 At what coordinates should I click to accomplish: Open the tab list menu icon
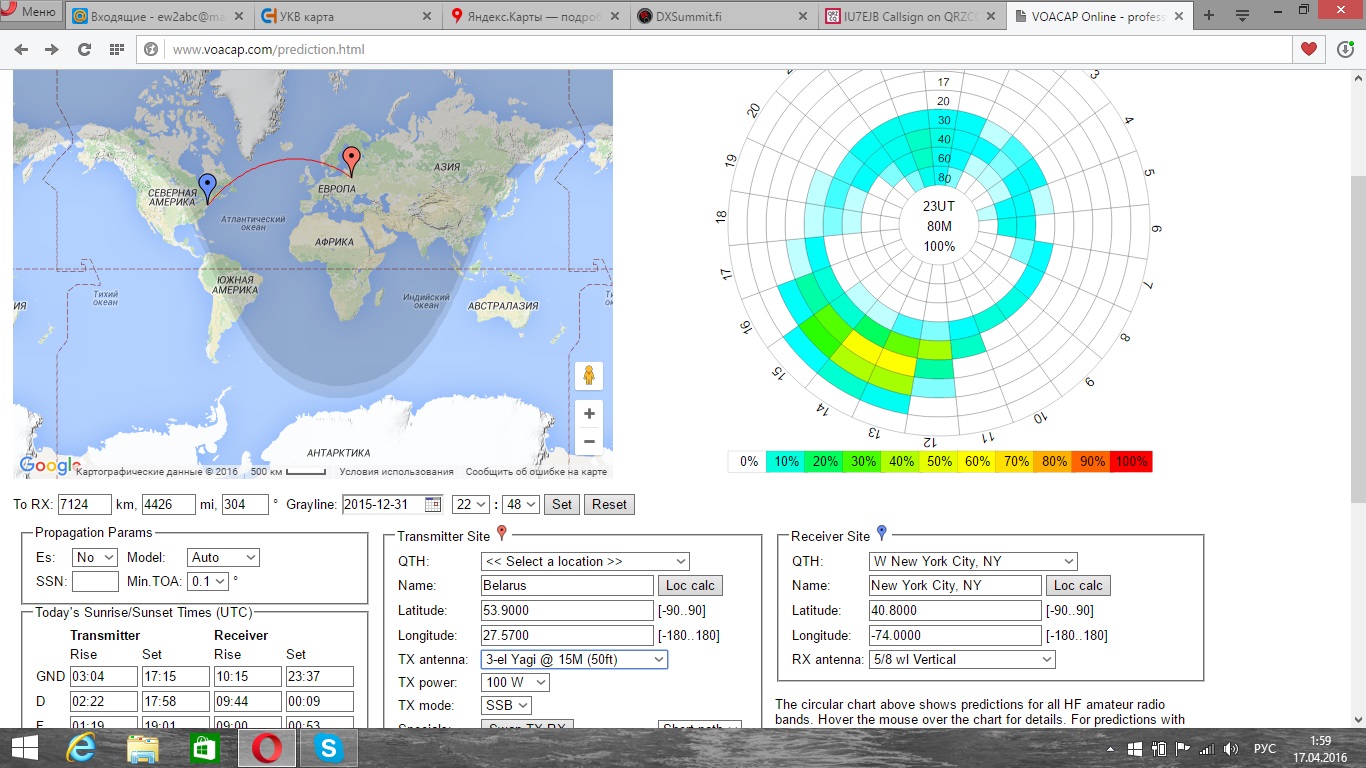tap(1242, 16)
